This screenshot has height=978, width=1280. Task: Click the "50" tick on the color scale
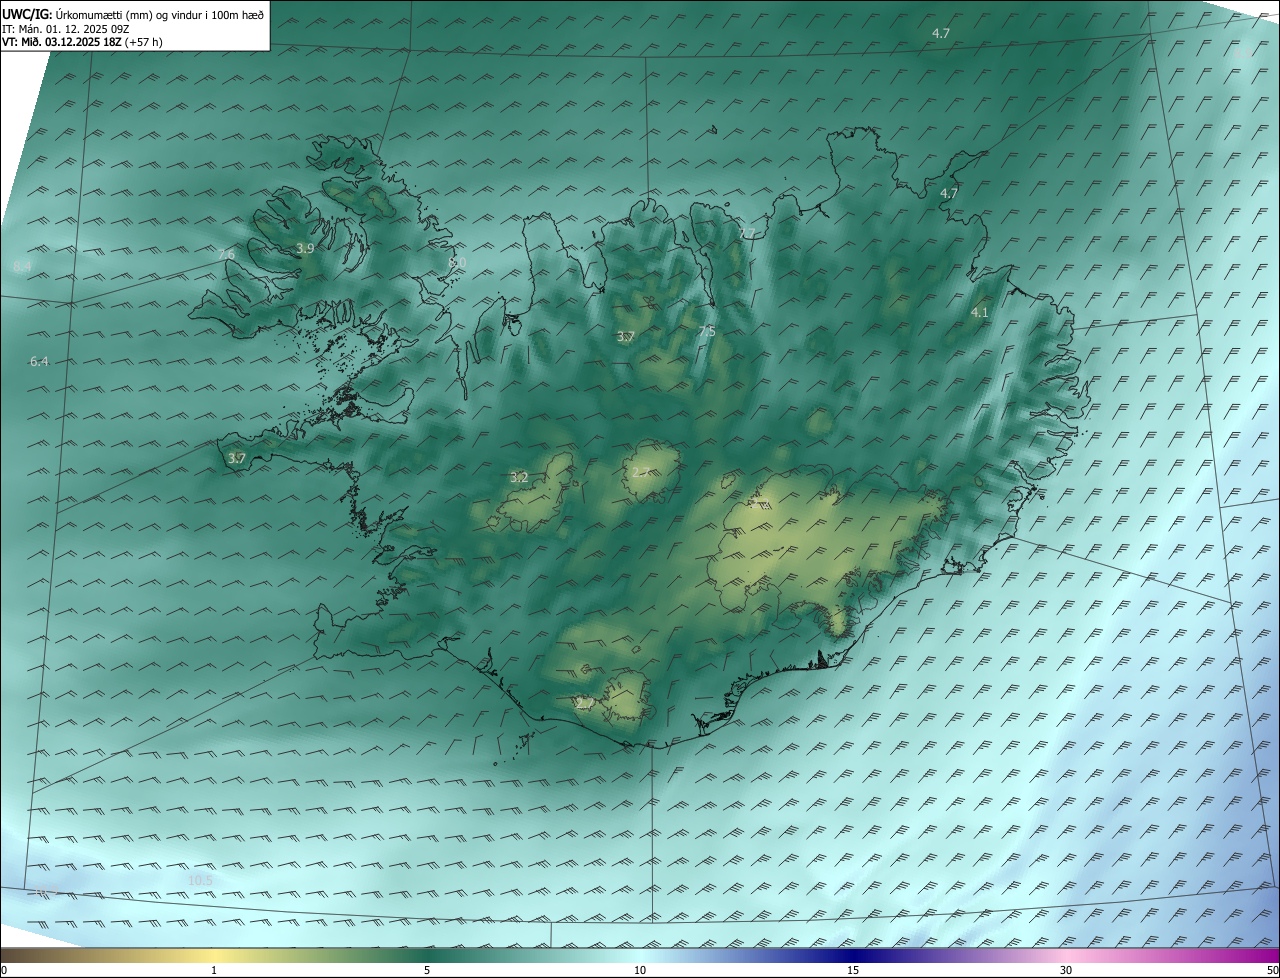click(1272, 970)
